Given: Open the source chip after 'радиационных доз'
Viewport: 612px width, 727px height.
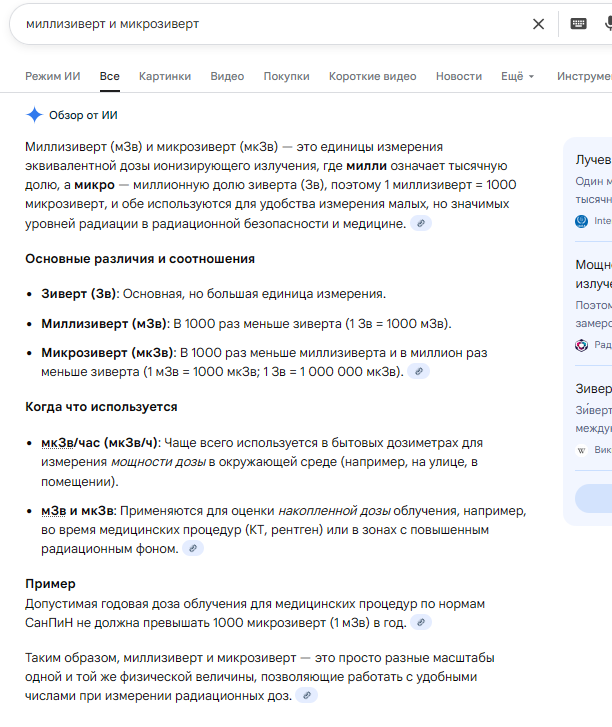Looking at the screenshot, I should click(307, 695).
